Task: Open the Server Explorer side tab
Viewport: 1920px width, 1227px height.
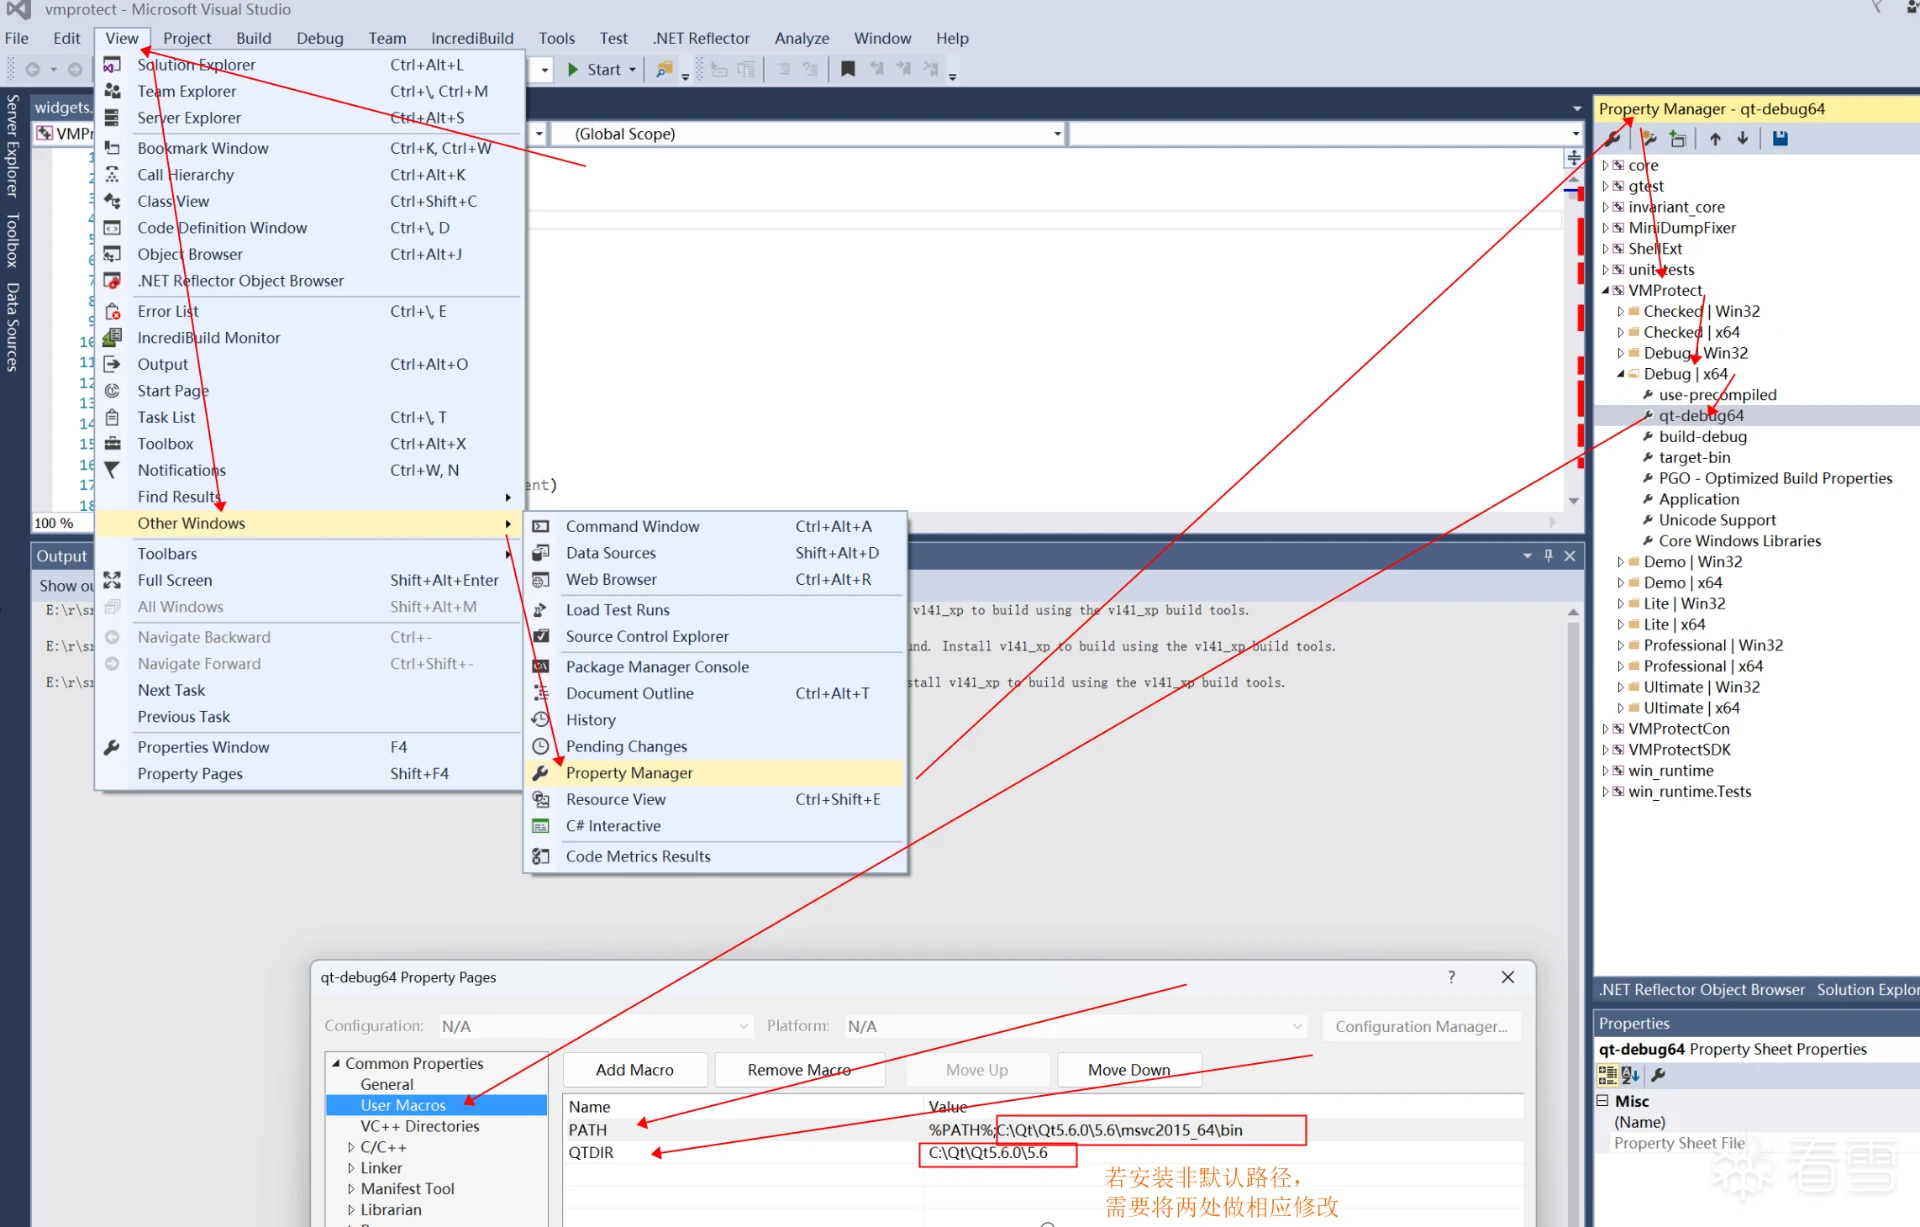Action: pyautogui.click(x=13, y=146)
